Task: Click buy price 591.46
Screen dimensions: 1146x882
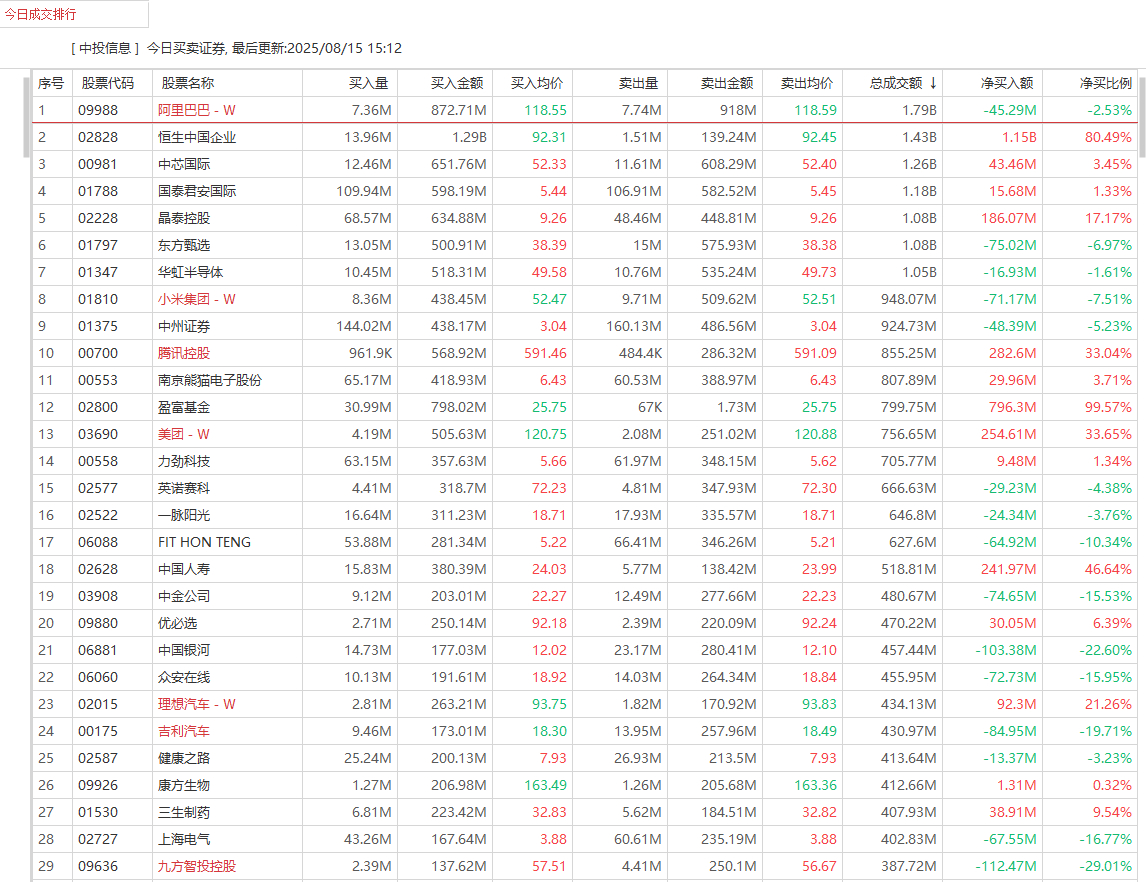Action: coord(545,354)
